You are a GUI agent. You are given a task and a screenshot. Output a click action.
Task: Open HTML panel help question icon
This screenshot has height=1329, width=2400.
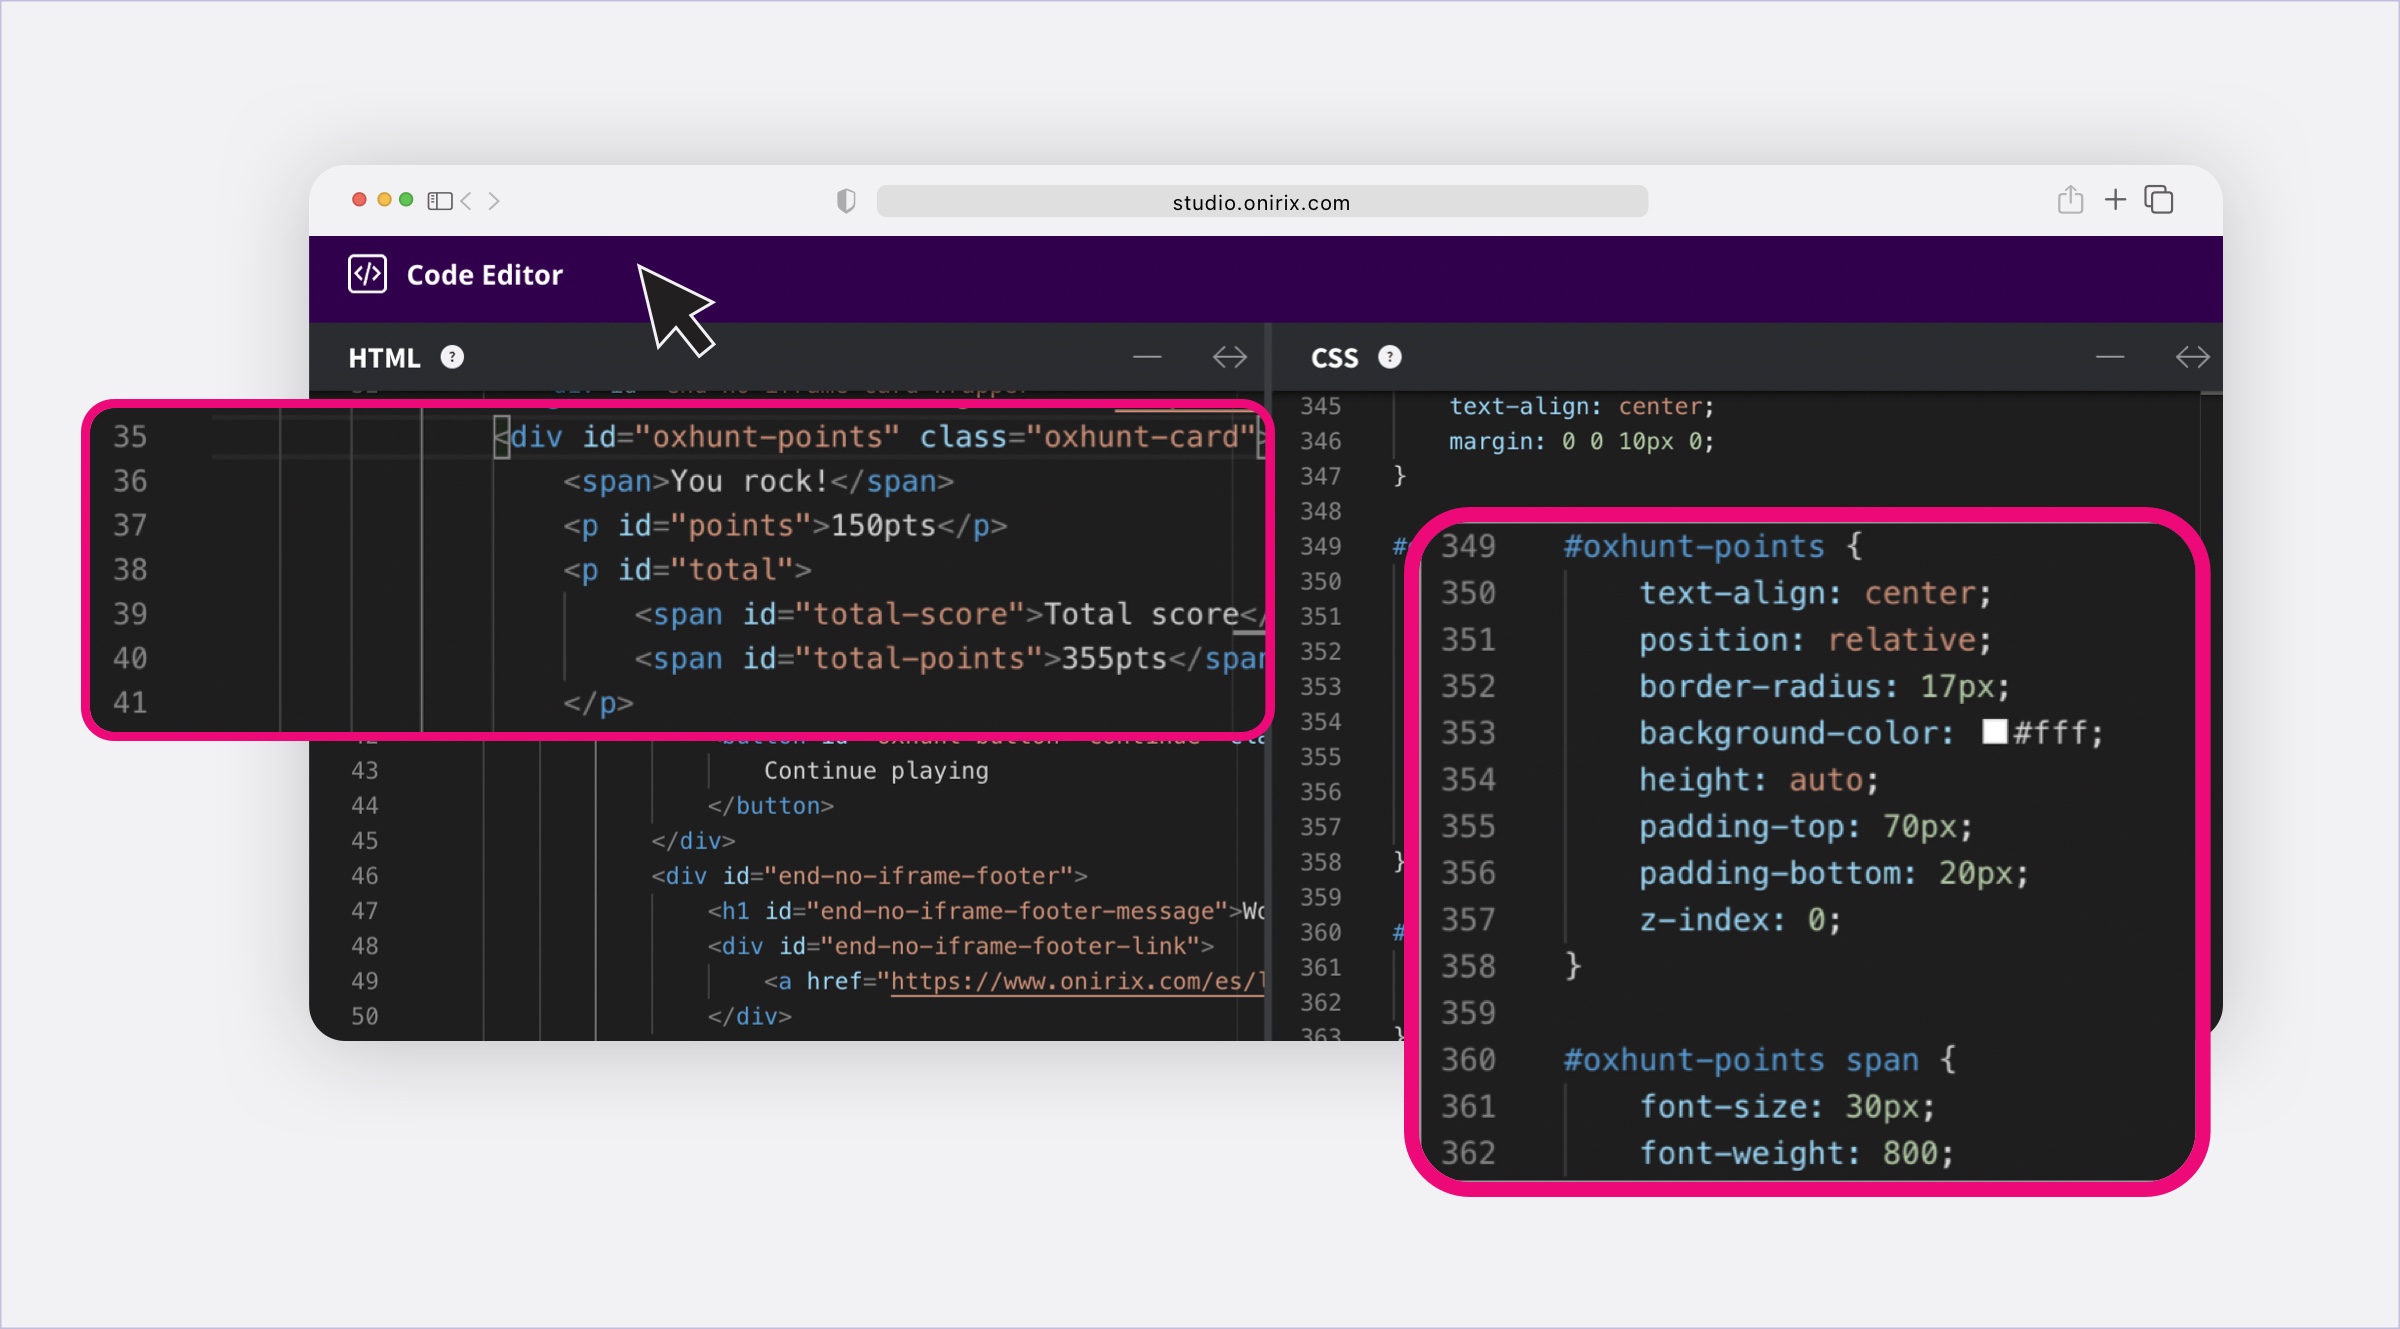coord(452,357)
